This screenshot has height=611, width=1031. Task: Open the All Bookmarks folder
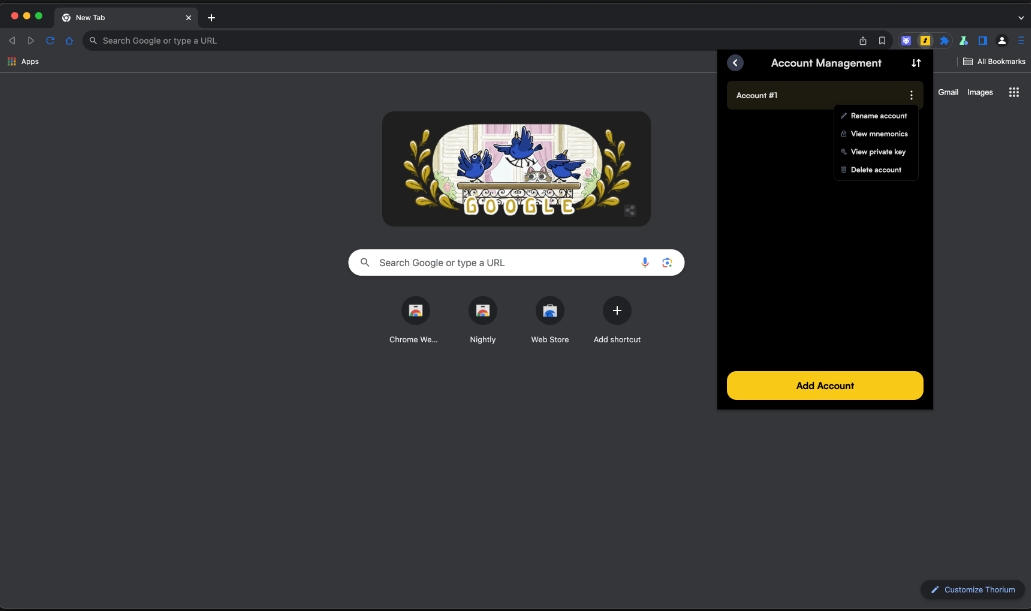tap(994, 61)
